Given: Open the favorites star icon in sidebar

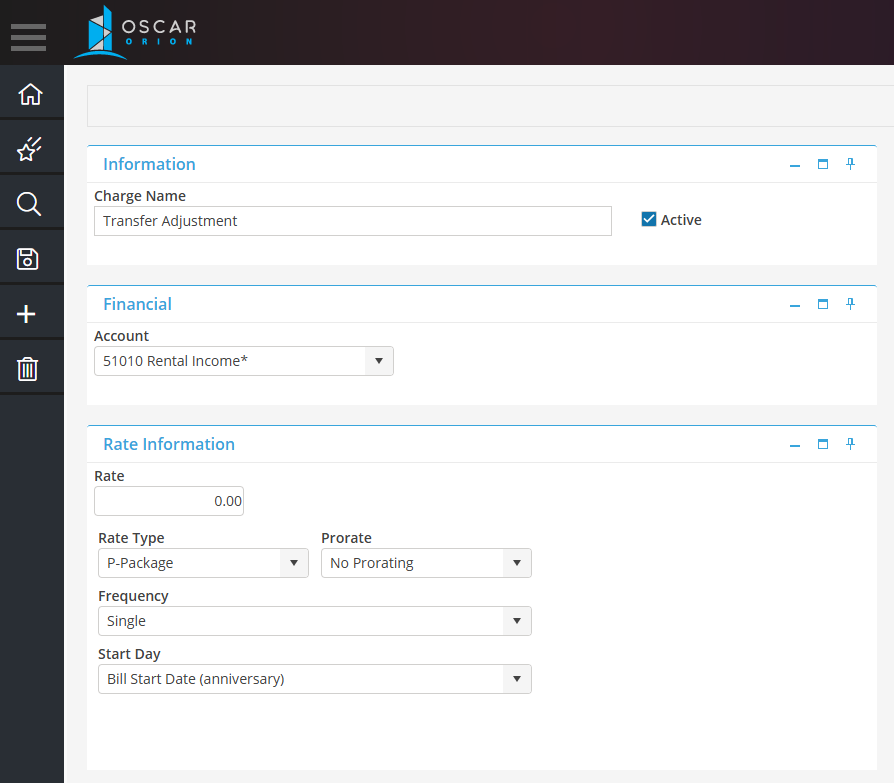Looking at the screenshot, I should click(x=30, y=149).
